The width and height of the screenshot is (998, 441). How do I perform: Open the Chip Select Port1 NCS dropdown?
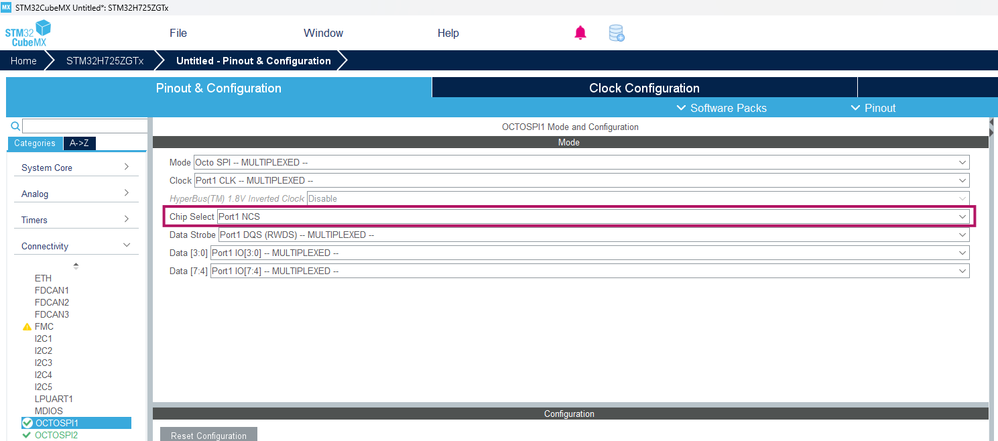point(593,217)
